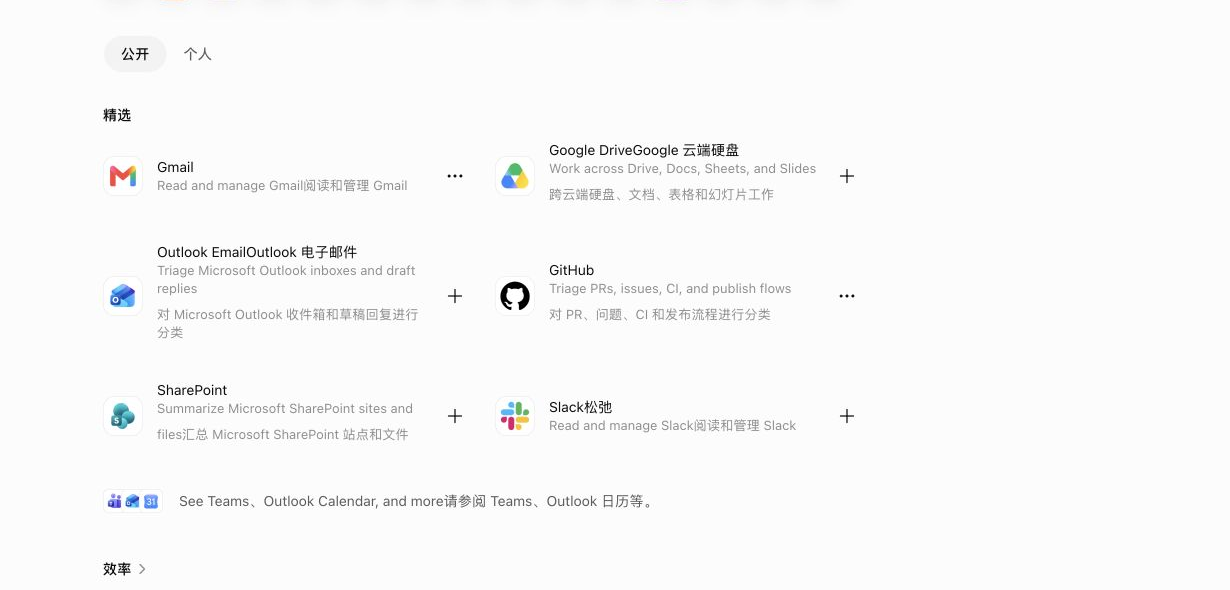Screen dimensions: 1230x590
Task: Click the Gmail envelope icon
Action: tap(123, 176)
